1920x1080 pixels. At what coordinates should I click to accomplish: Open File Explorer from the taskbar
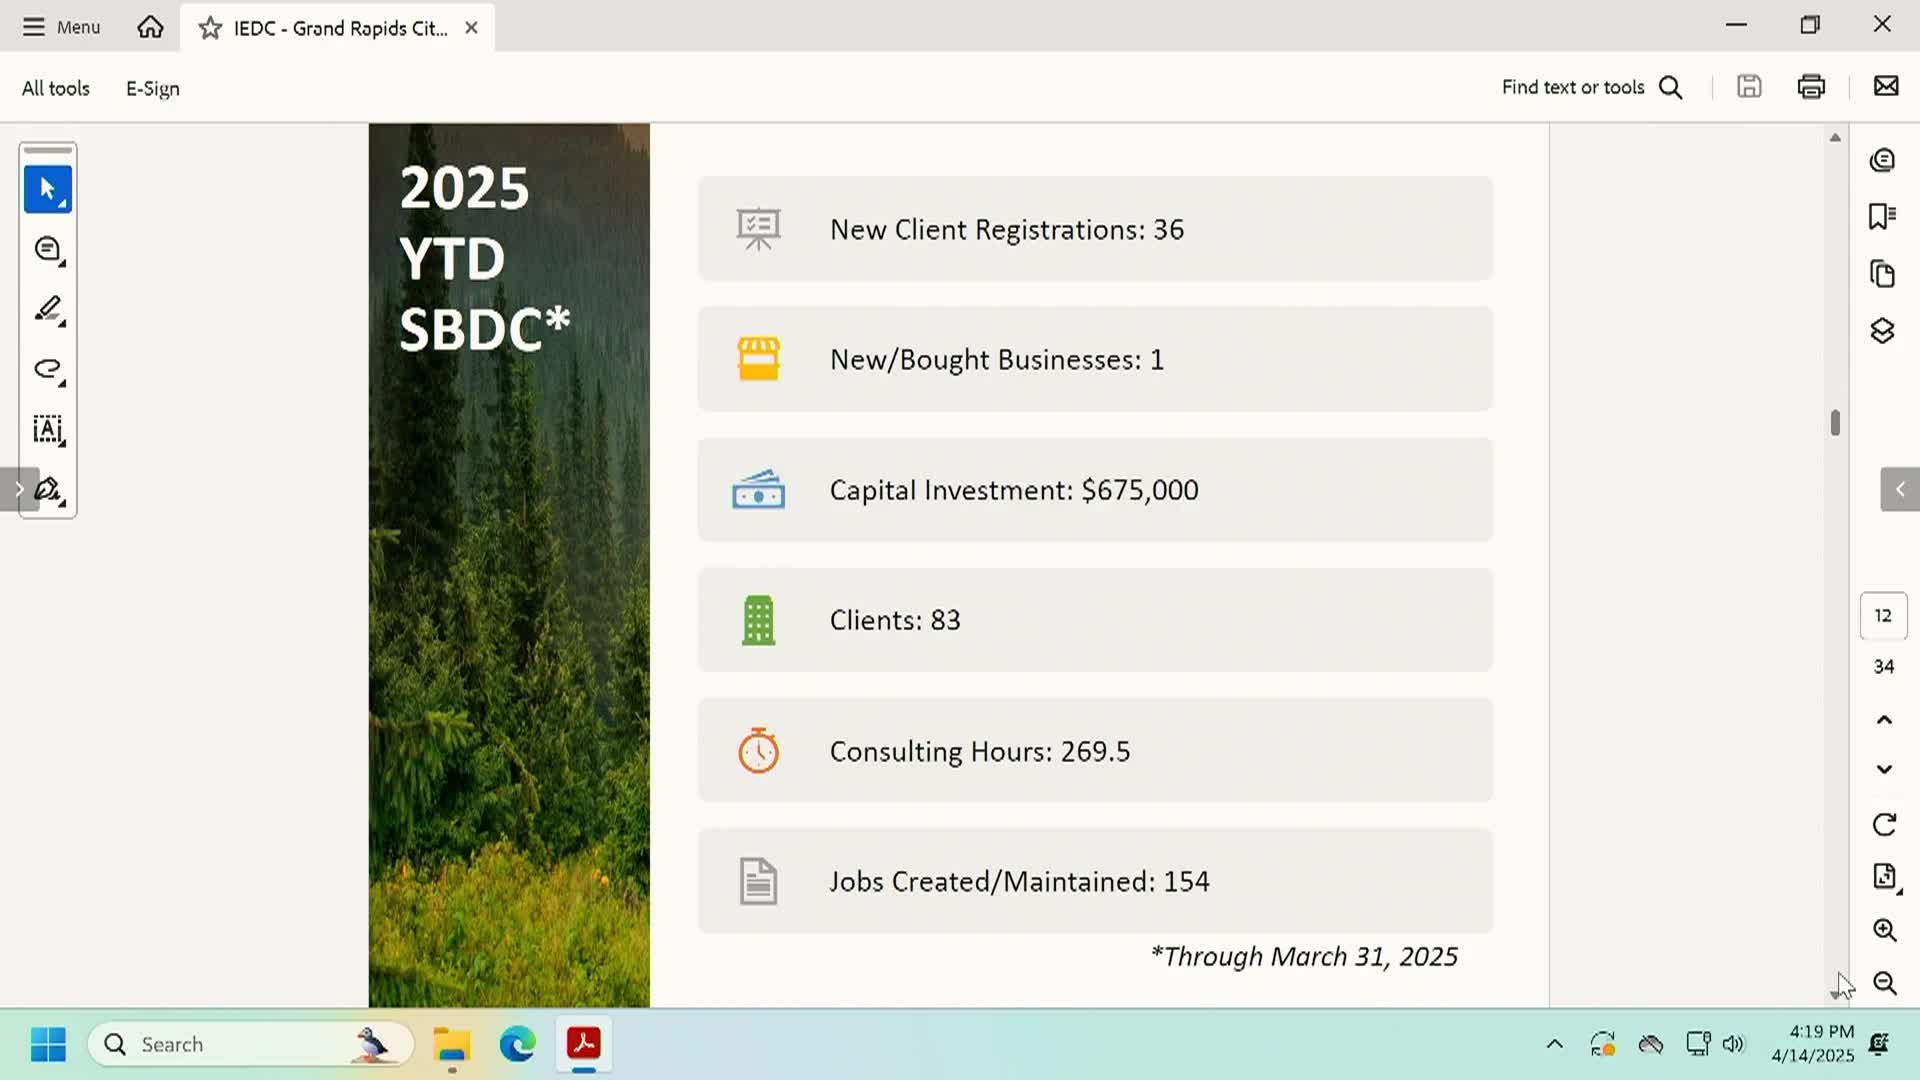click(452, 1044)
